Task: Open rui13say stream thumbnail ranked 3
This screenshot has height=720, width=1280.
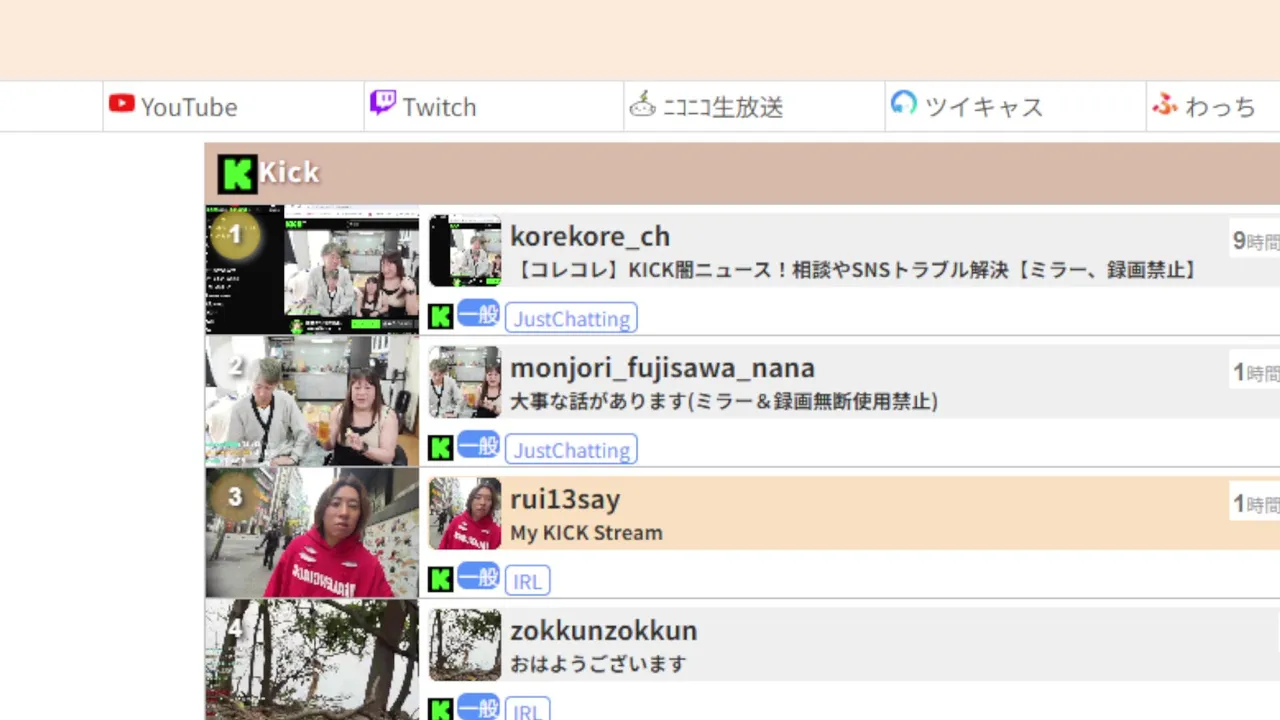Action: (312, 532)
